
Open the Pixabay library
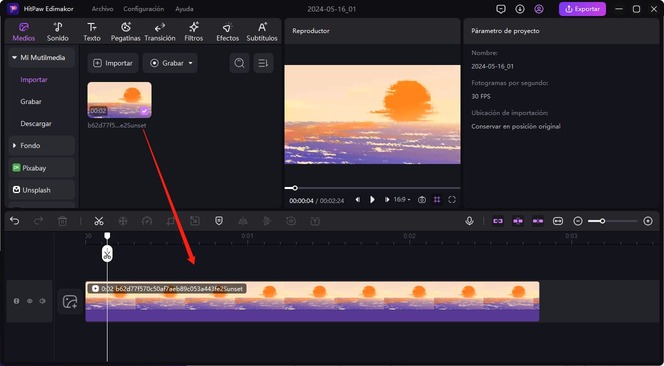coord(42,168)
